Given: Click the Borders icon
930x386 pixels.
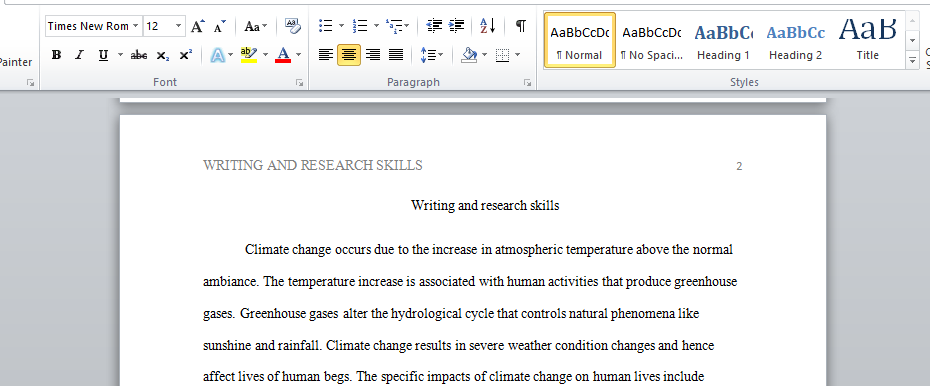Looking at the screenshot, I should [x=502, y=55].
